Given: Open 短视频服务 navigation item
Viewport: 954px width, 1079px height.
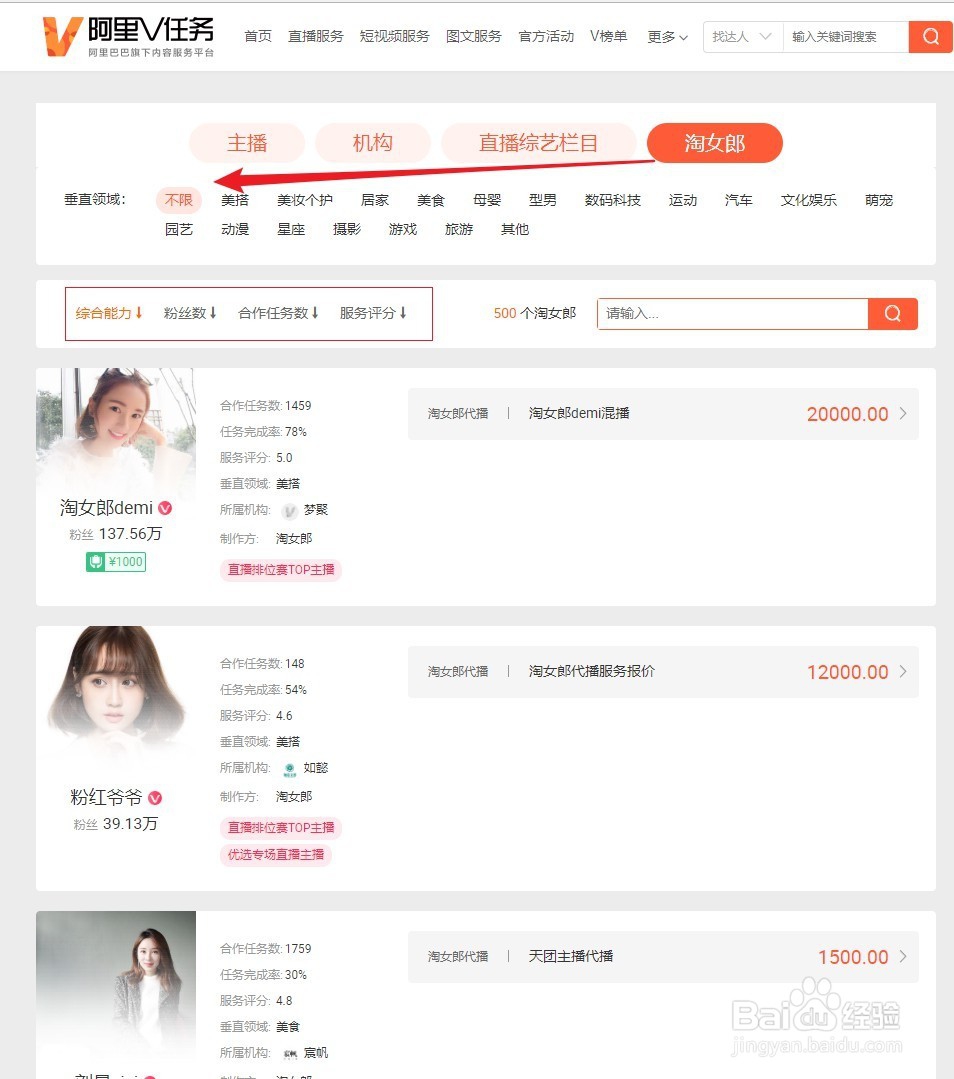Looking at the screenshot, I should tap(394, 36).
